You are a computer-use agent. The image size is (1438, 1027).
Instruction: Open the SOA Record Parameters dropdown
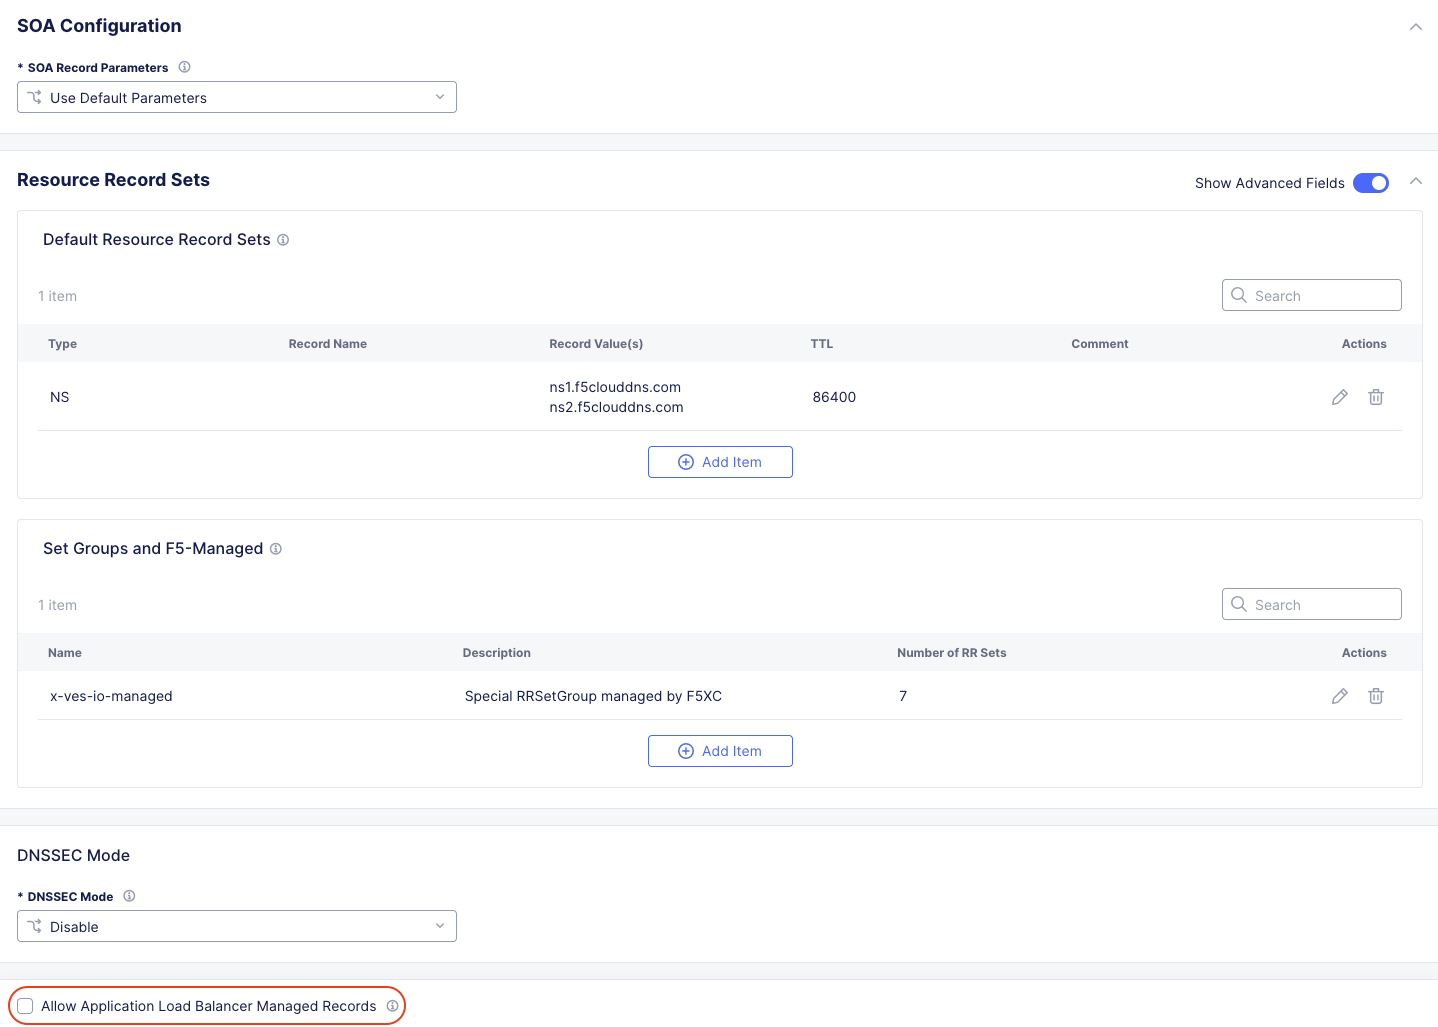coord(237,97)
